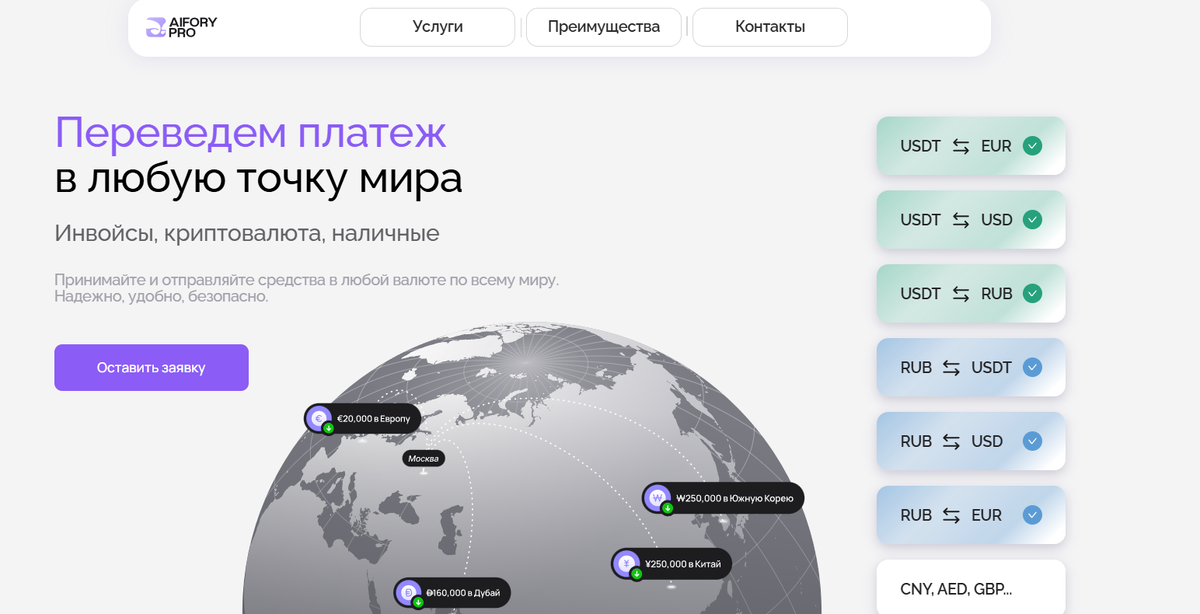1200x614 pixels.
Task: Click the Москва label on the globe
Action: (x=423, y=458)
